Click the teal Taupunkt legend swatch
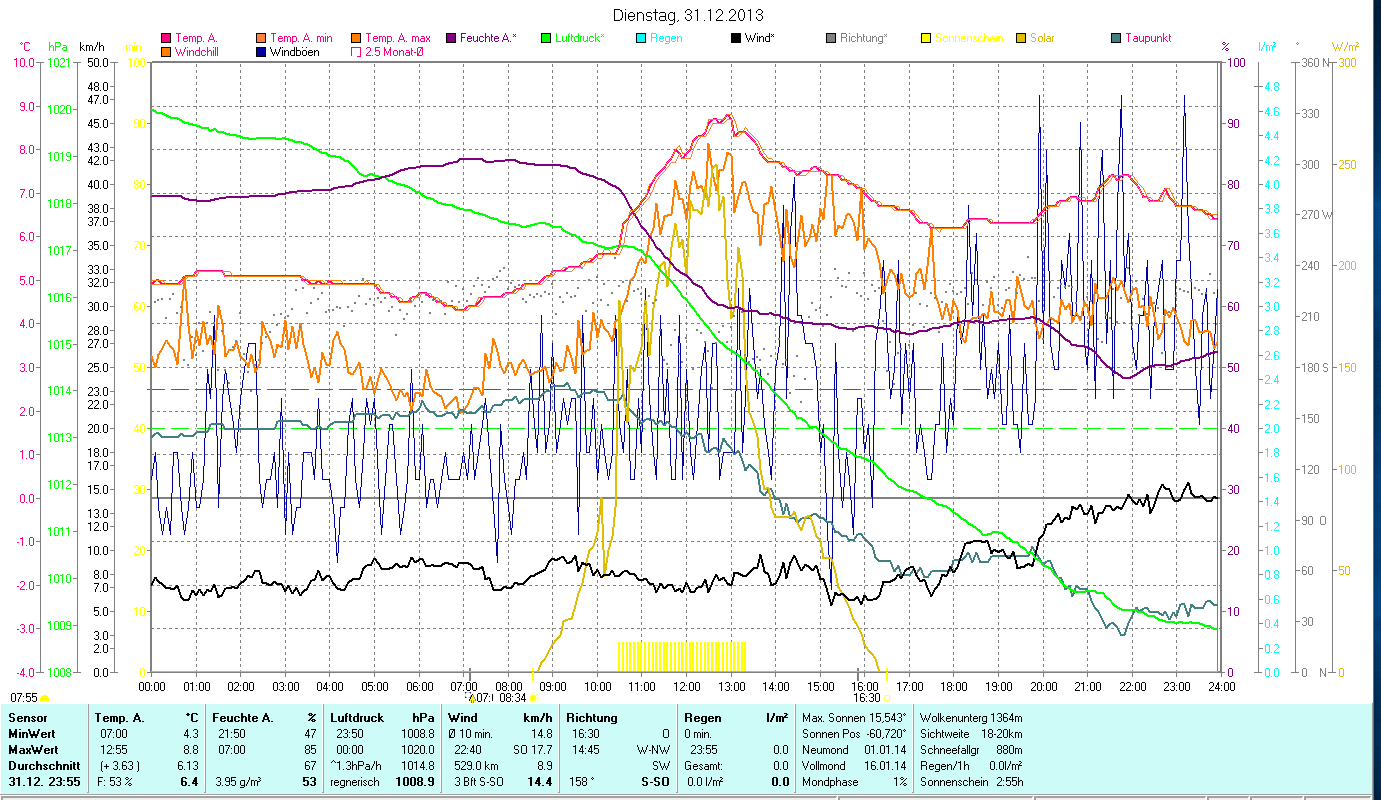1381x800 pixels. click(x=1115, y=38)
